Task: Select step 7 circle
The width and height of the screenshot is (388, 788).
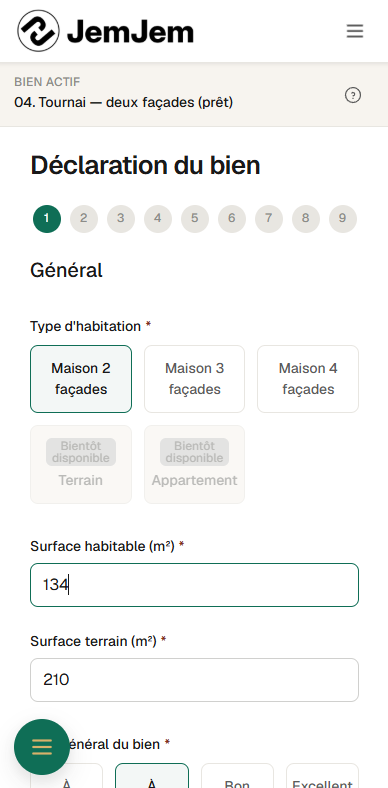Action: [x=269, y=219]
